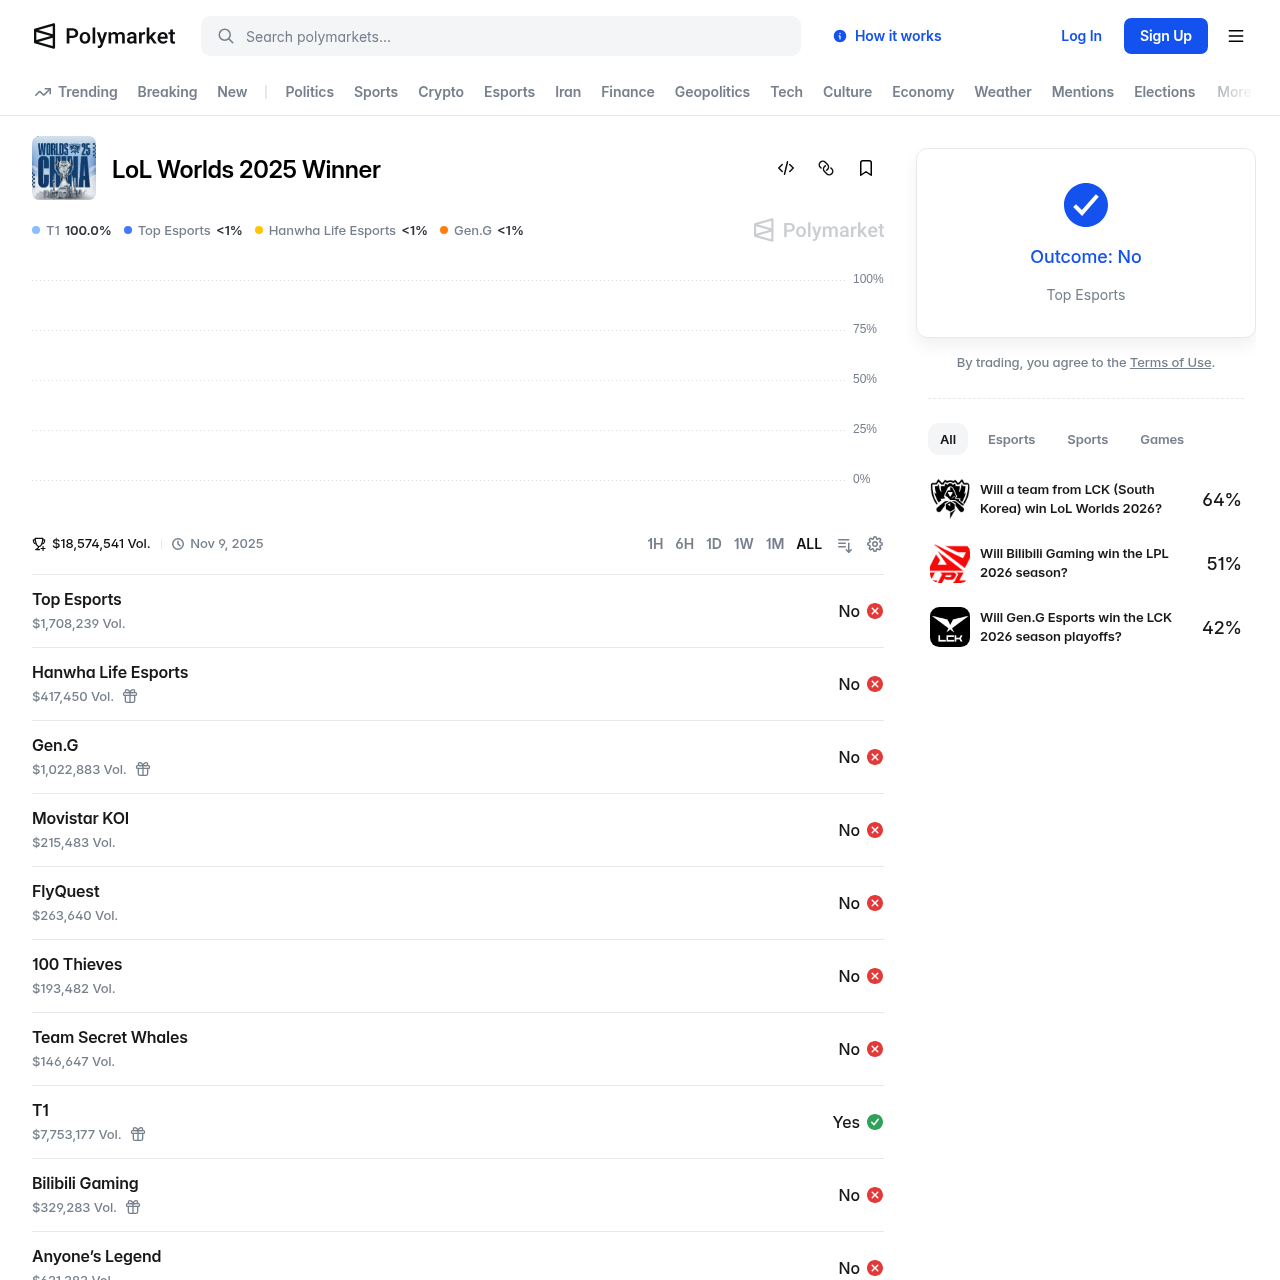Expand the Top Esports outcome row
The width and height of the screenshot is (1280, 1280).
458,611
